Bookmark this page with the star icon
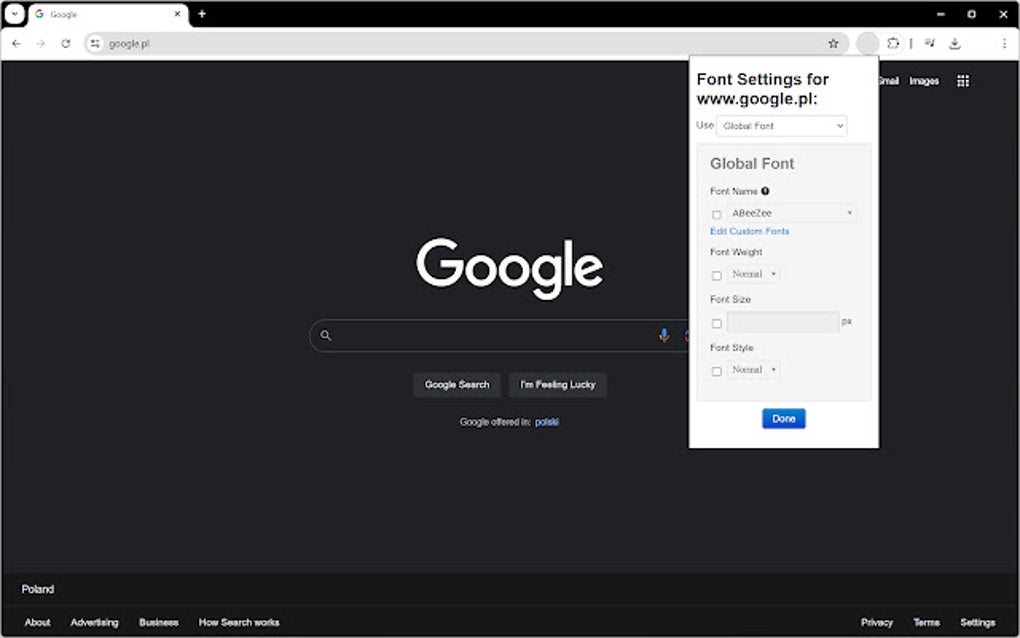This screenshot has width=1020, height=638. [833, 43]
